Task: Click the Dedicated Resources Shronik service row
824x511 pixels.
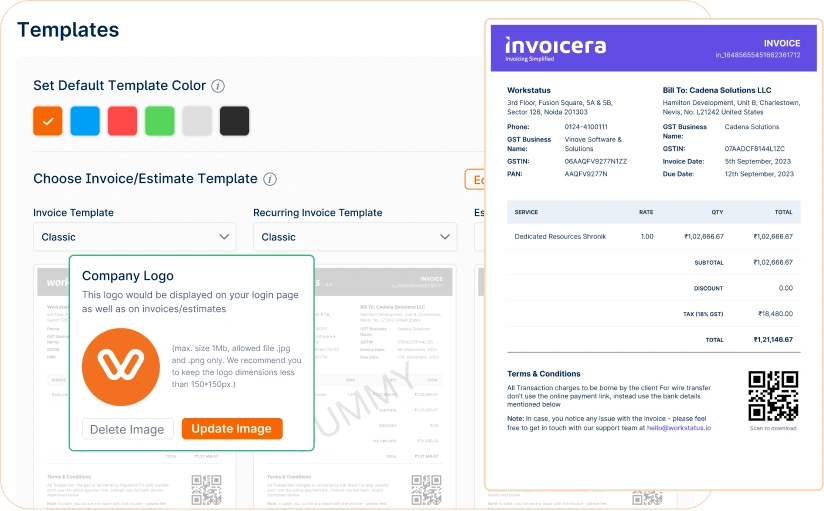Action: (654, 237)
